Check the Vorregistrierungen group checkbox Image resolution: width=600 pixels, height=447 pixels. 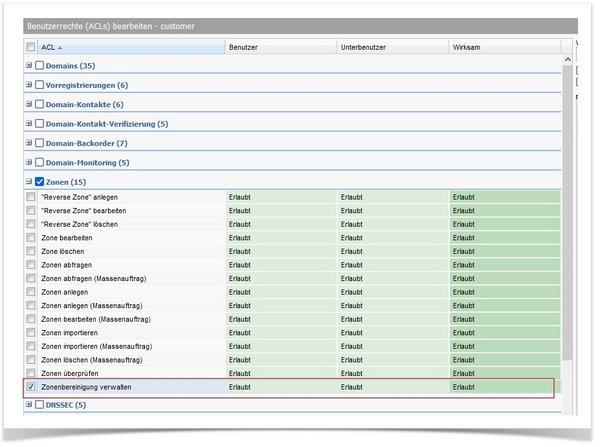click(39, 85)
